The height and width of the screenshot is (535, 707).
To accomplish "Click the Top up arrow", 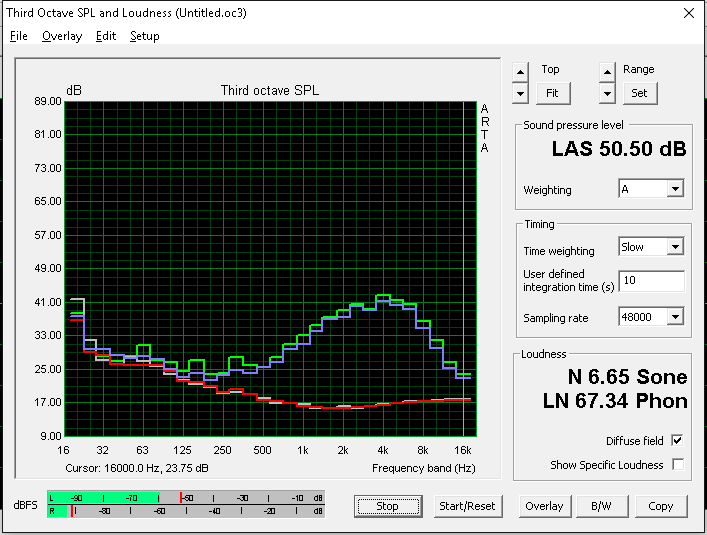I will click(520, 72).
